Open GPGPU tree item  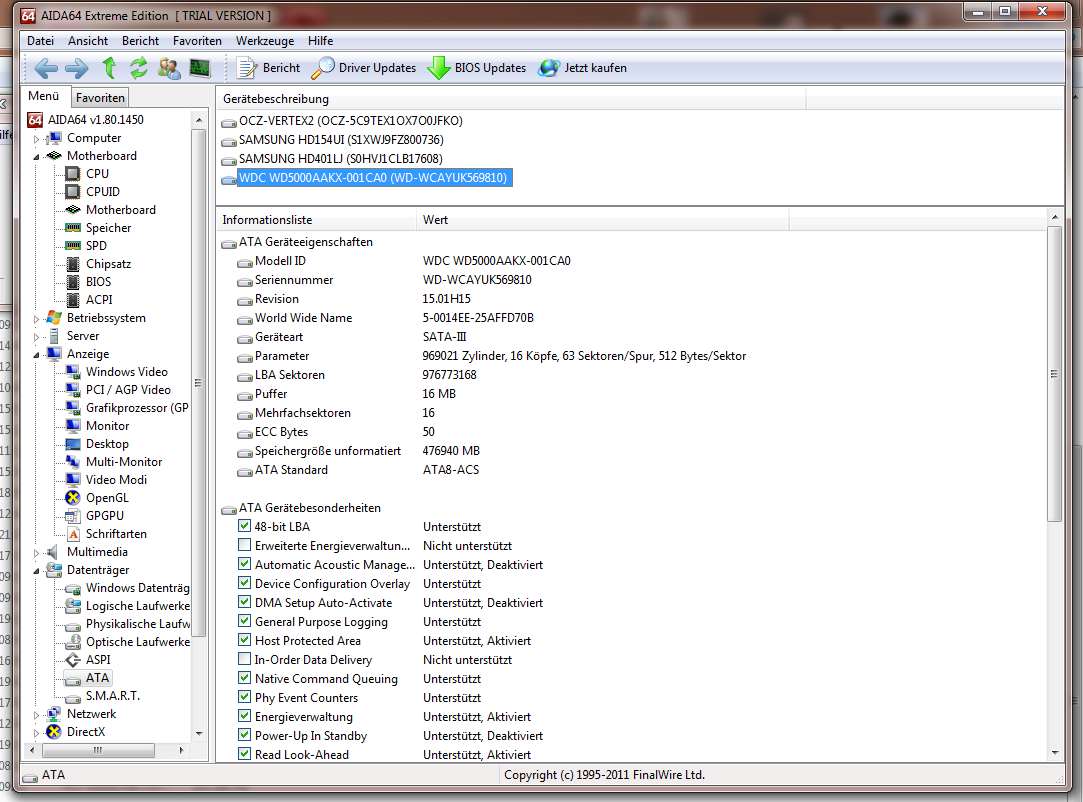click(x=104, y=515)
